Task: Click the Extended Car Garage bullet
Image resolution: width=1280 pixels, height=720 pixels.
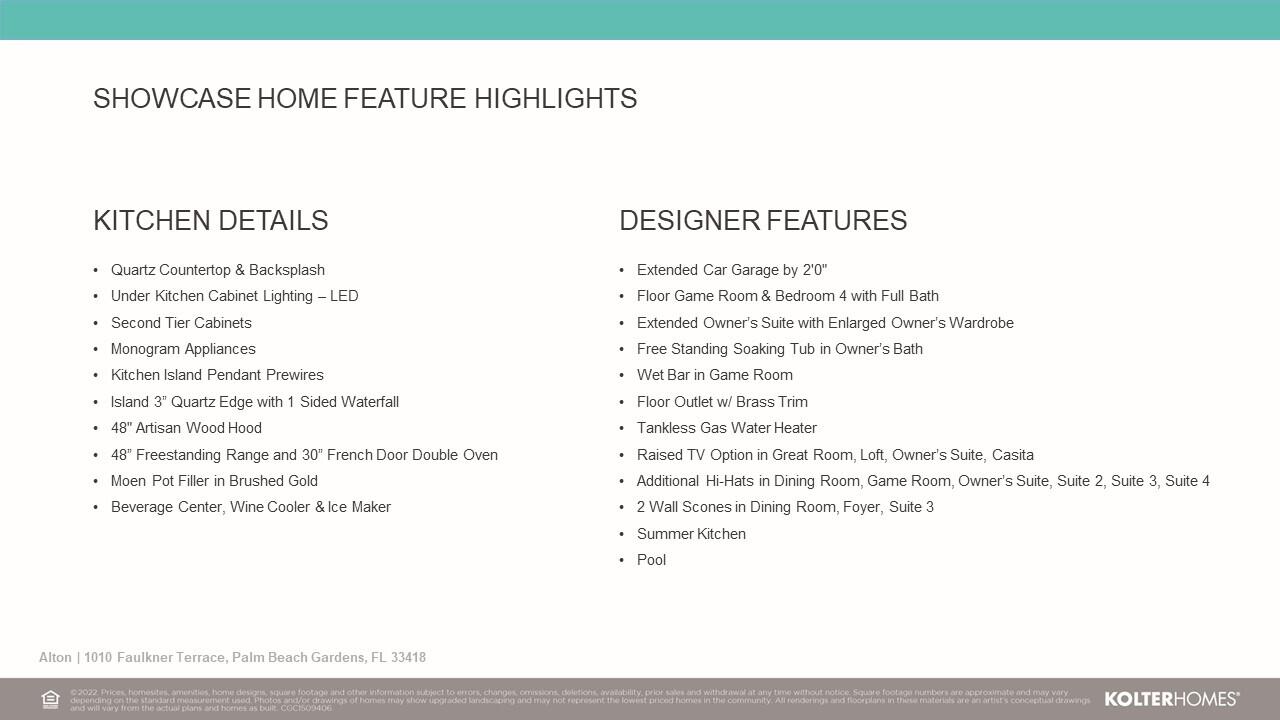Action: tap(731, 270)
